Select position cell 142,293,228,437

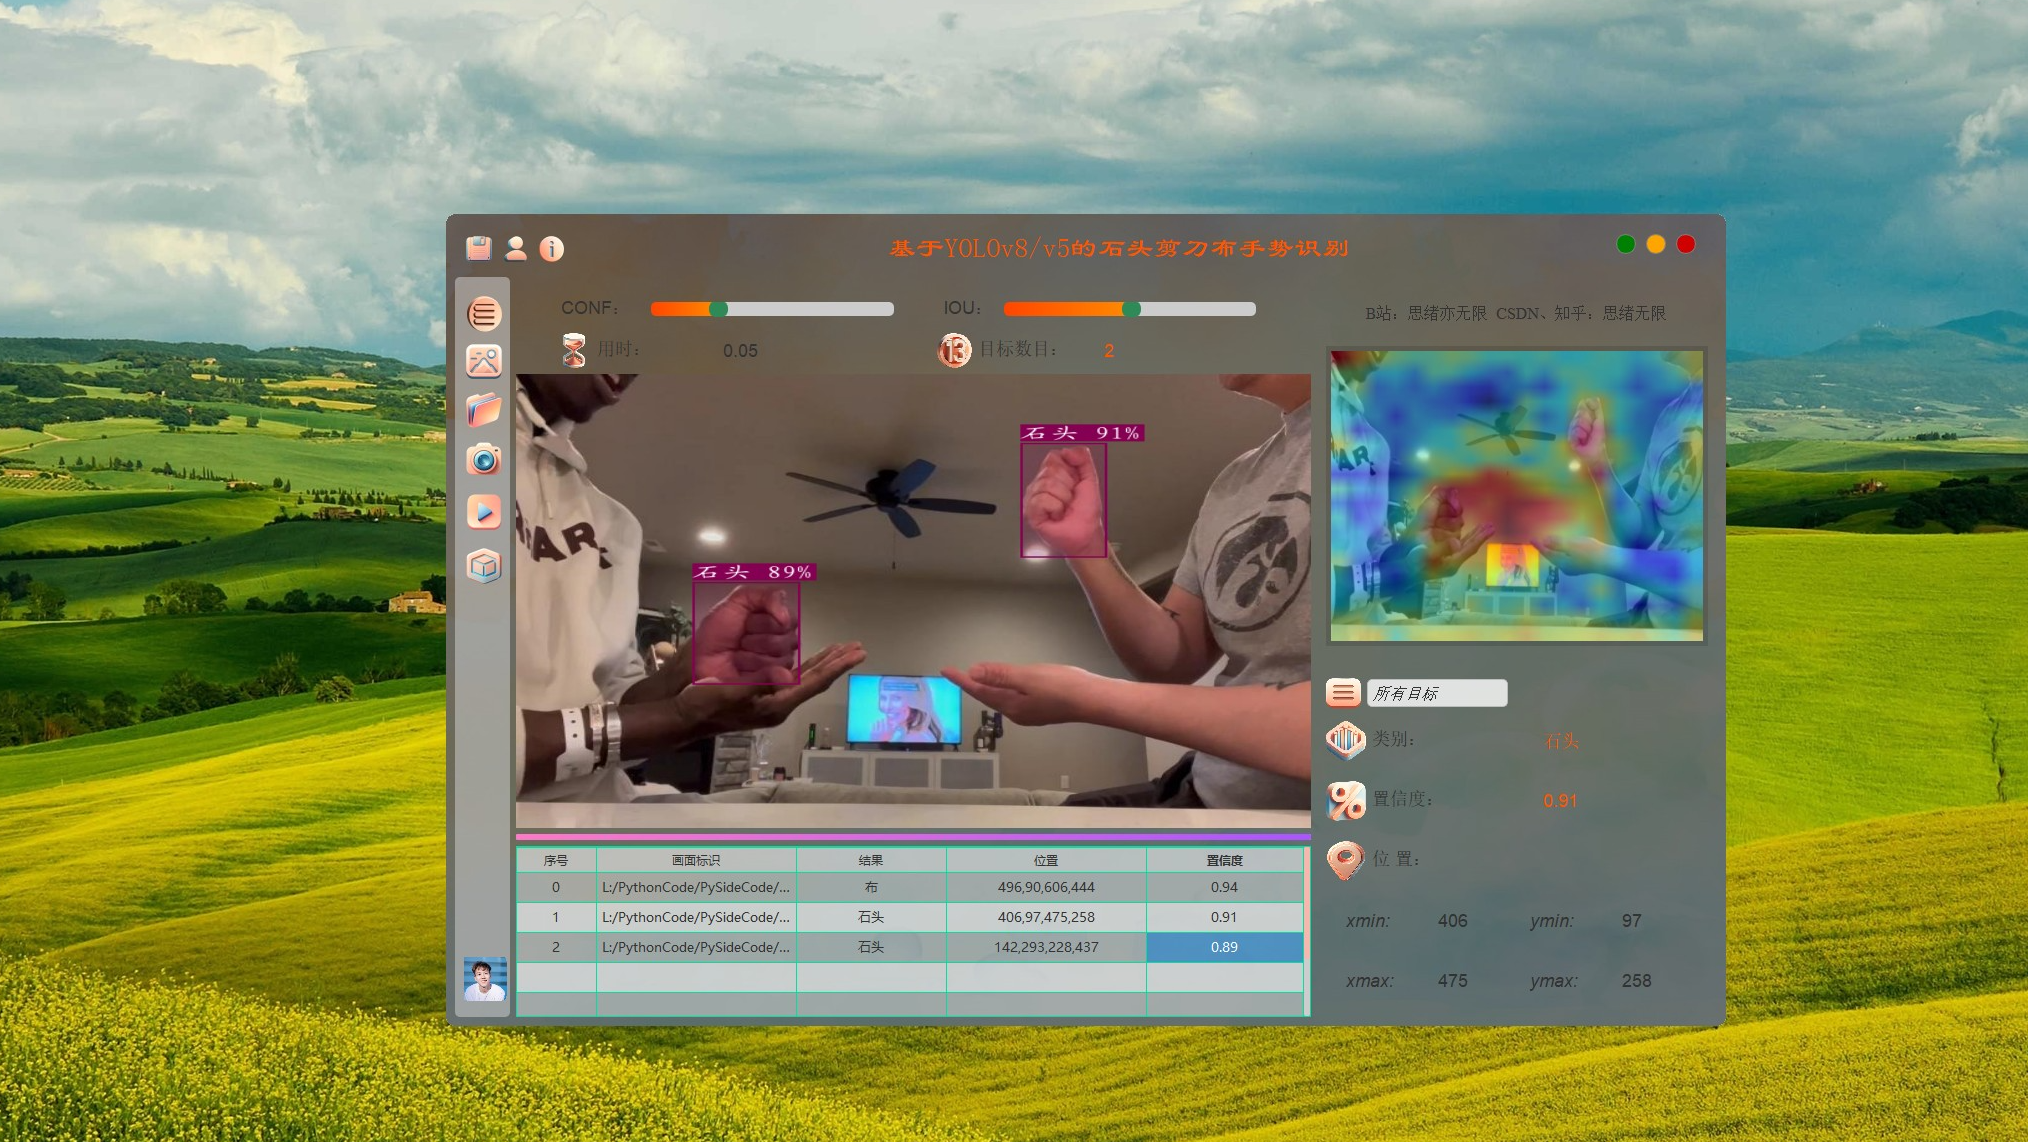tap(1046, 947)
